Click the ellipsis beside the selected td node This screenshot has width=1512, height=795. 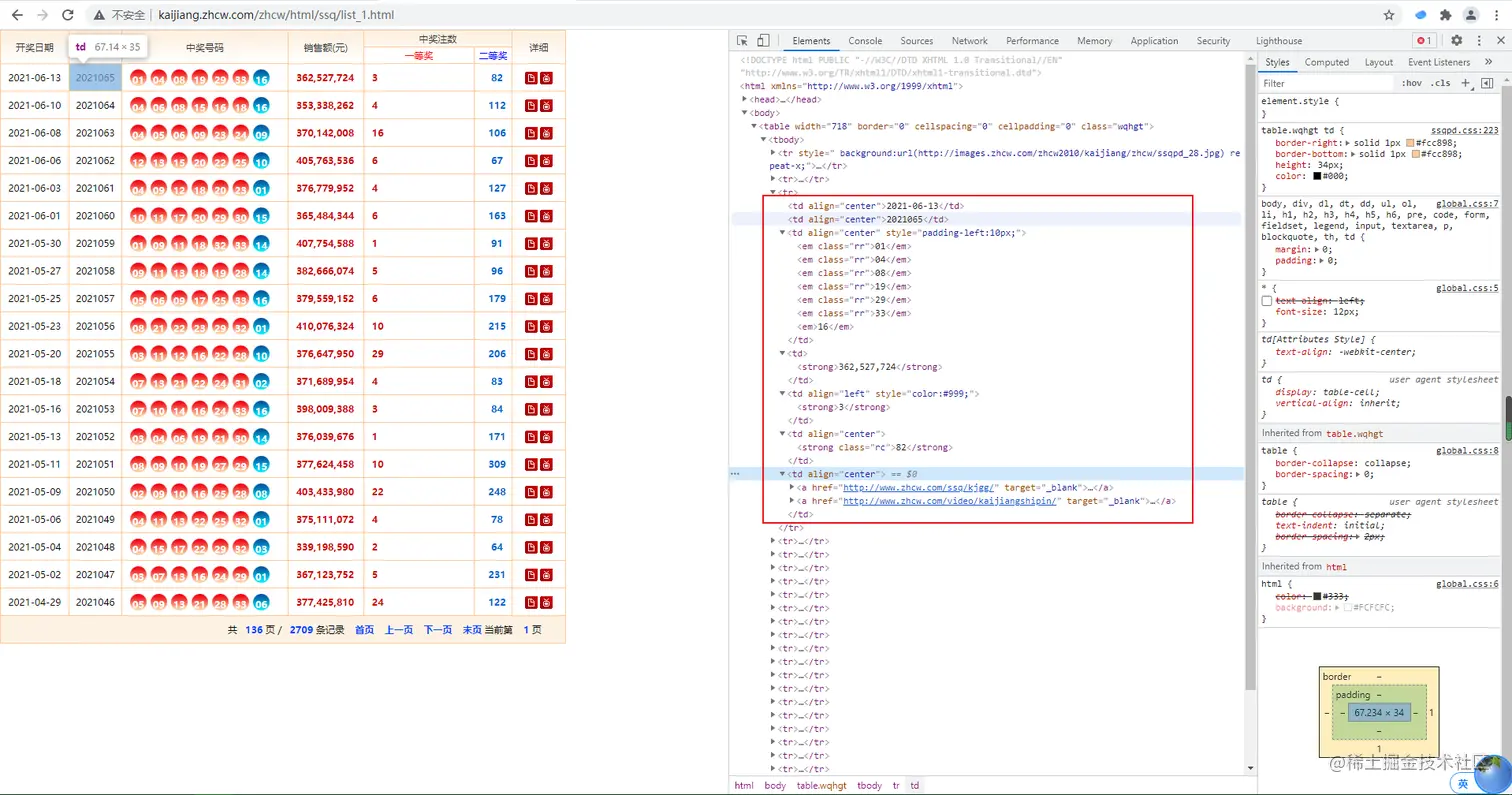pos(736,474)
